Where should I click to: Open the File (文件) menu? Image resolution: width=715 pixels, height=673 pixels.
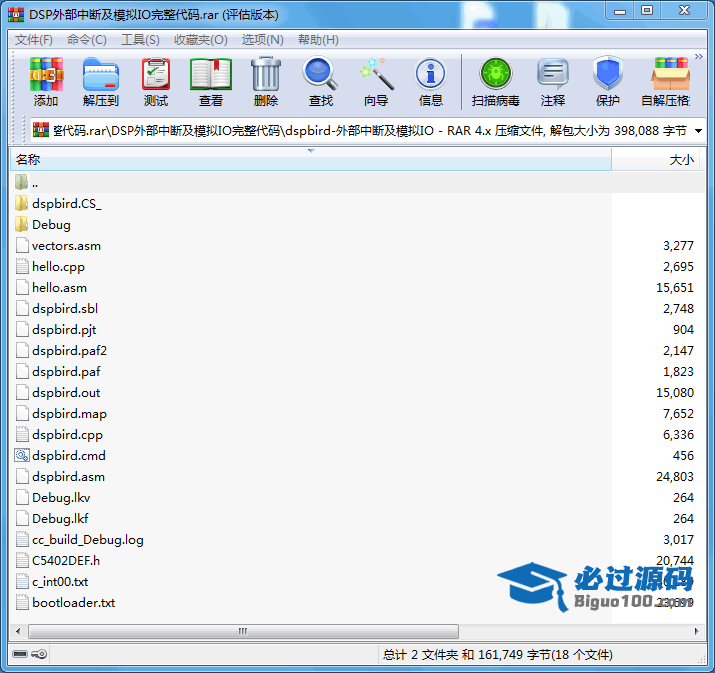pos(34,40)
